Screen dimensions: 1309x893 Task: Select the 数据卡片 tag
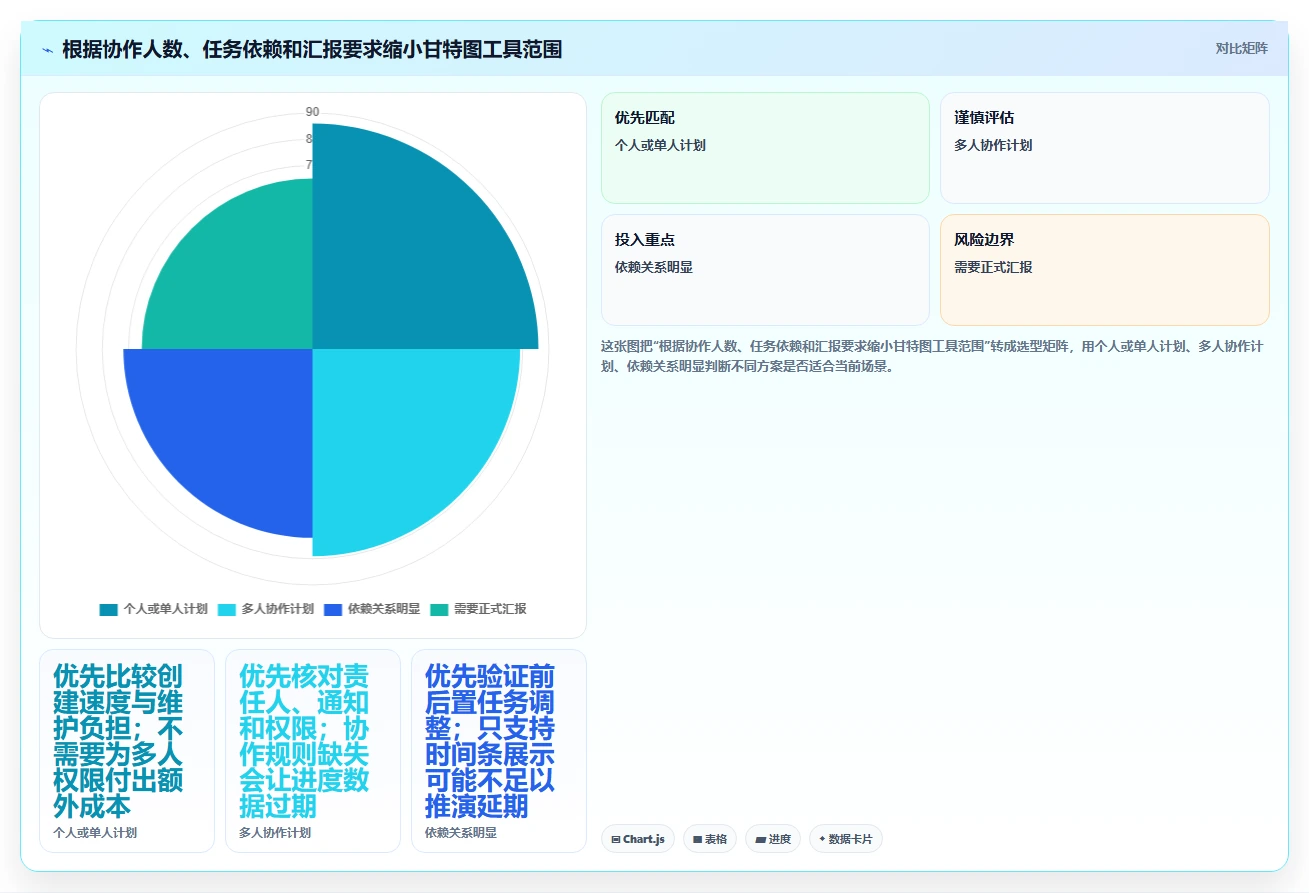[846, 839]
